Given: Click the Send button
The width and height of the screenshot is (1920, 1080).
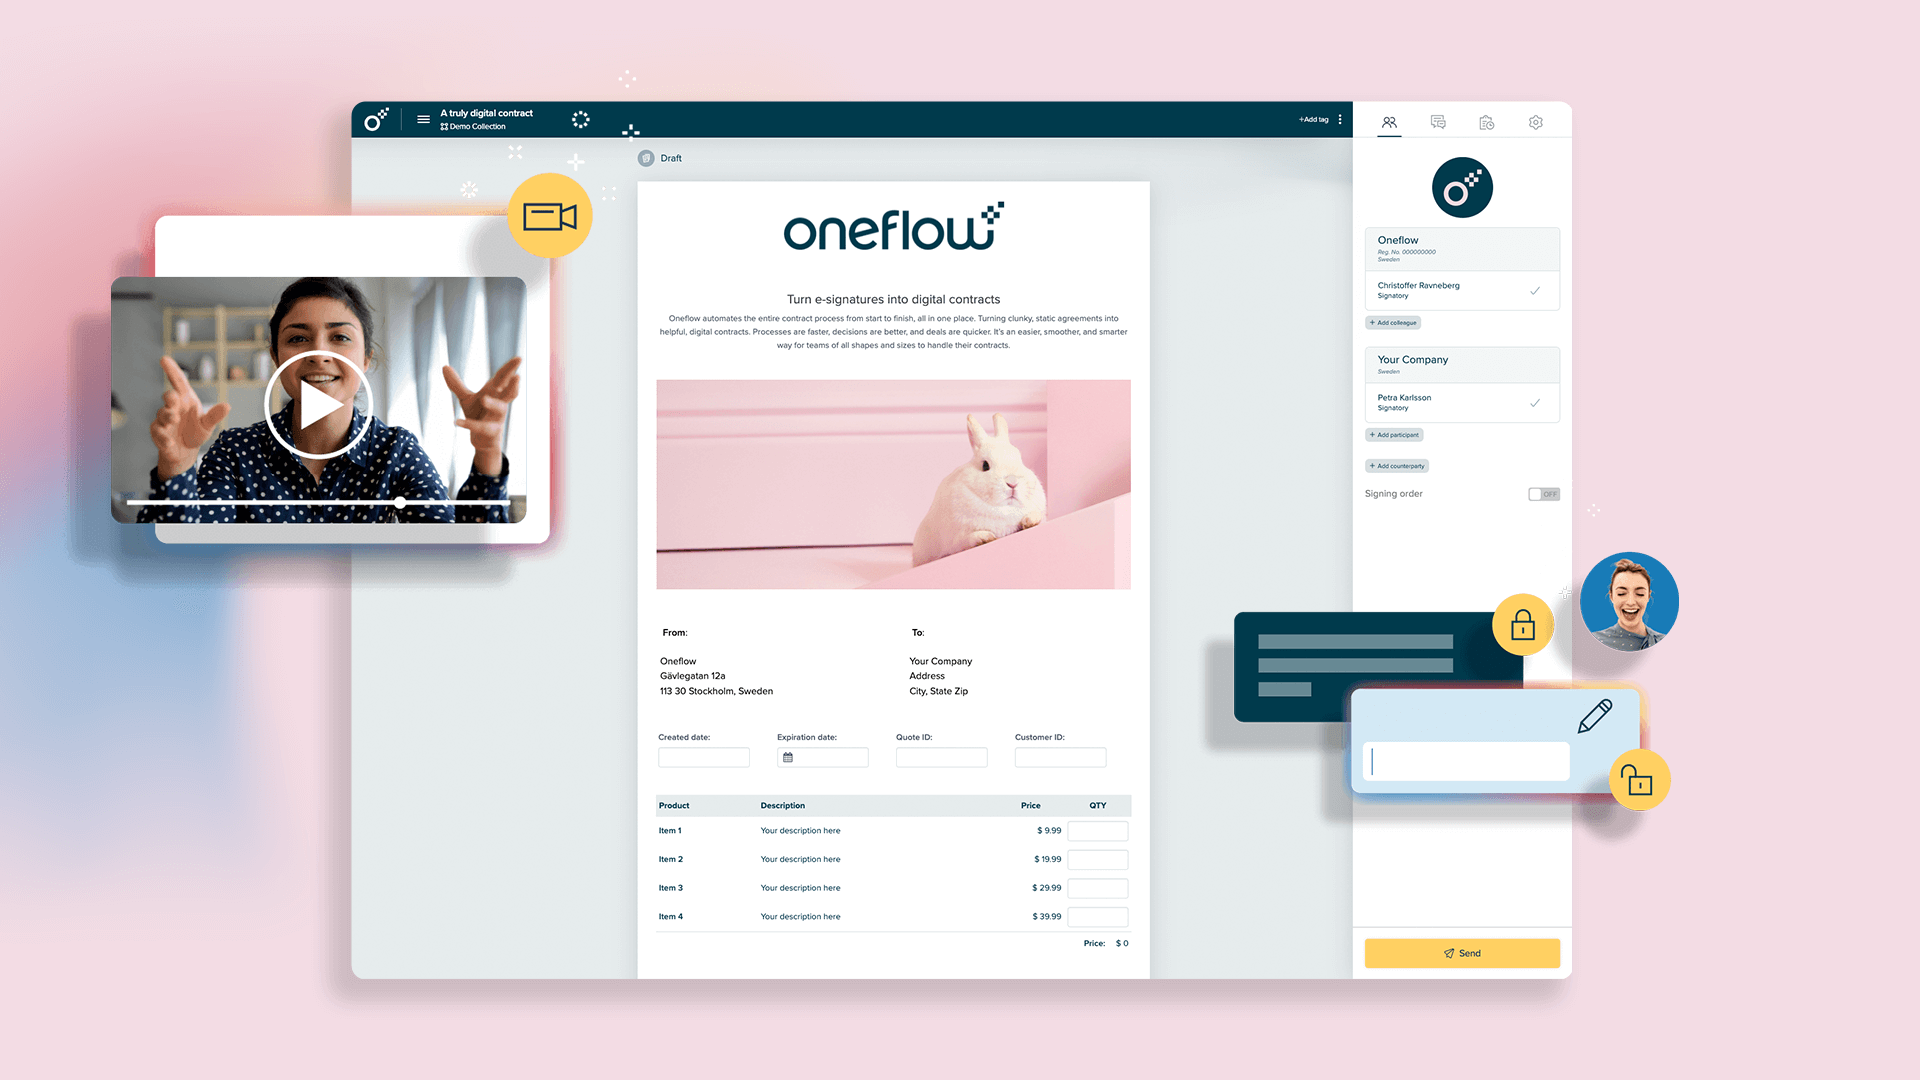Looking at the screenshot, I should [x=1460, y=952].
